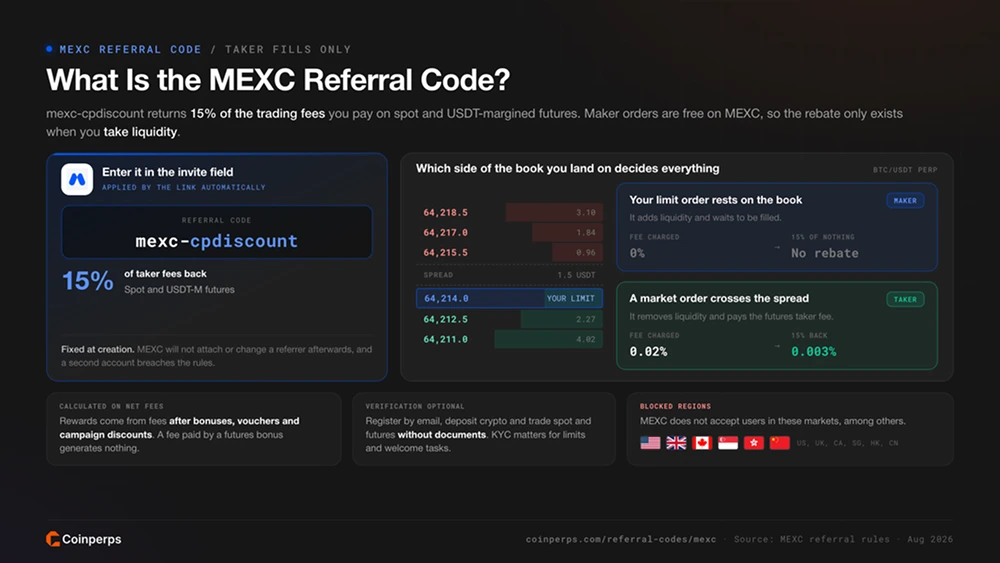Click the maker 0% fee charged value
This screenshot has height=563, width=1000.
pyautogui.click(x=637, y=253)
